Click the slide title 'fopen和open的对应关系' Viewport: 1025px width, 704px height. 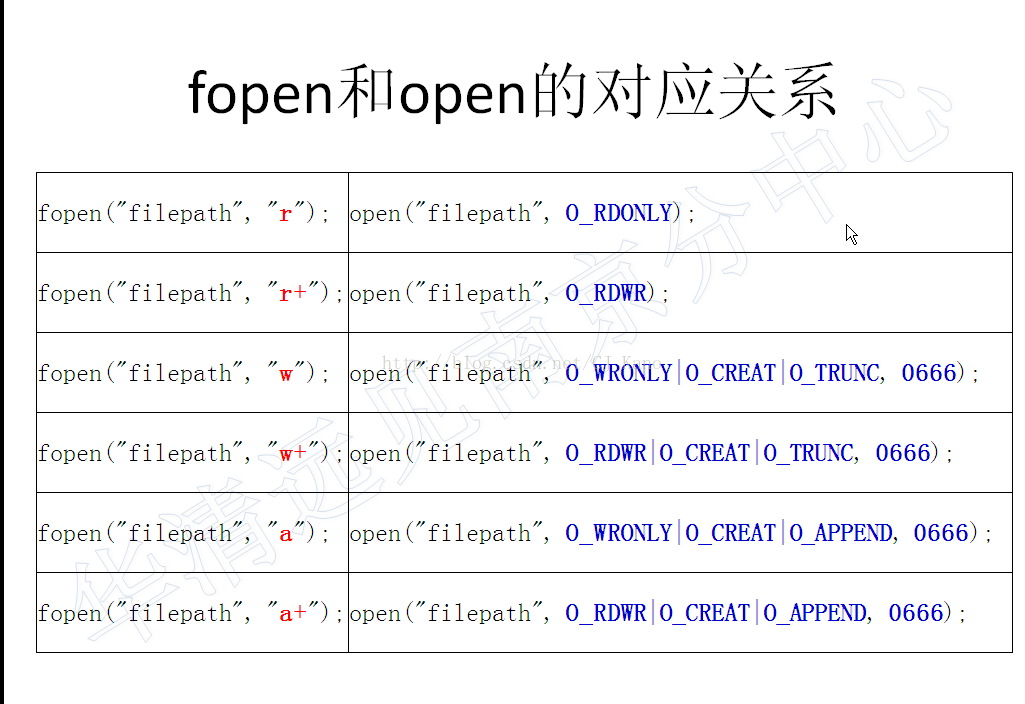click(512, 92)
